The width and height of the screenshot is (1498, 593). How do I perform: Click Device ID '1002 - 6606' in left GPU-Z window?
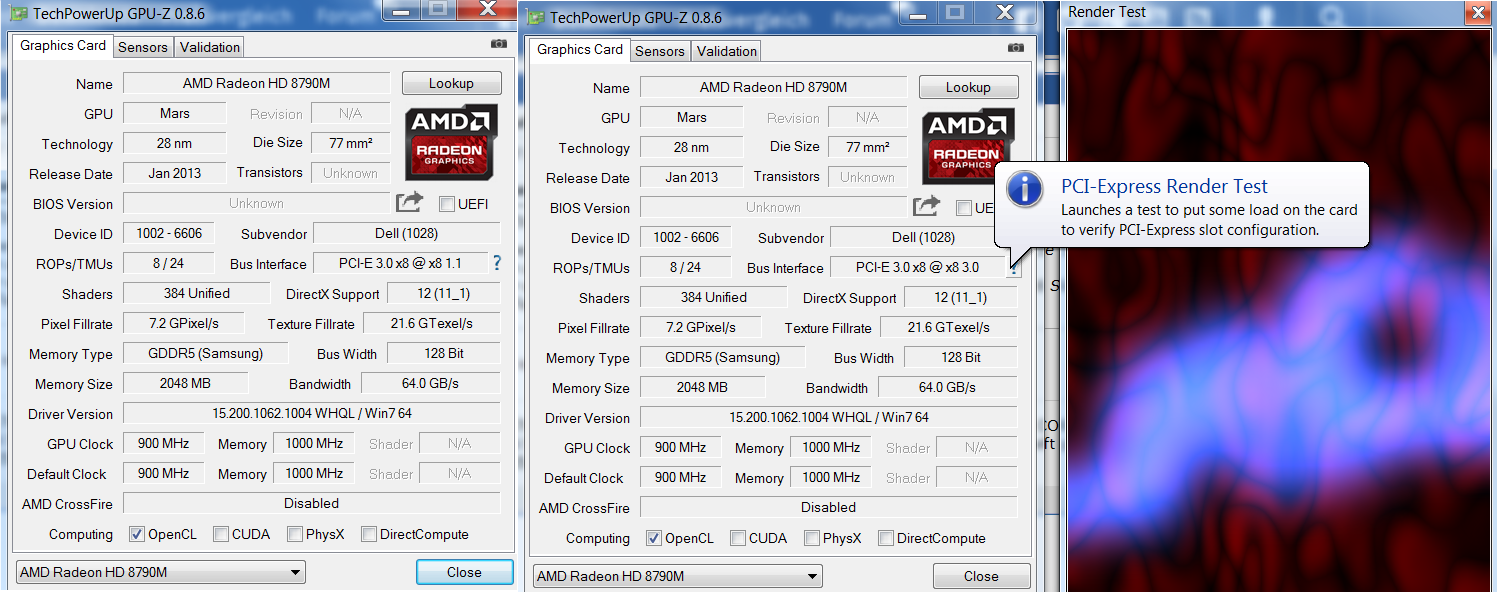pos(168,233)
